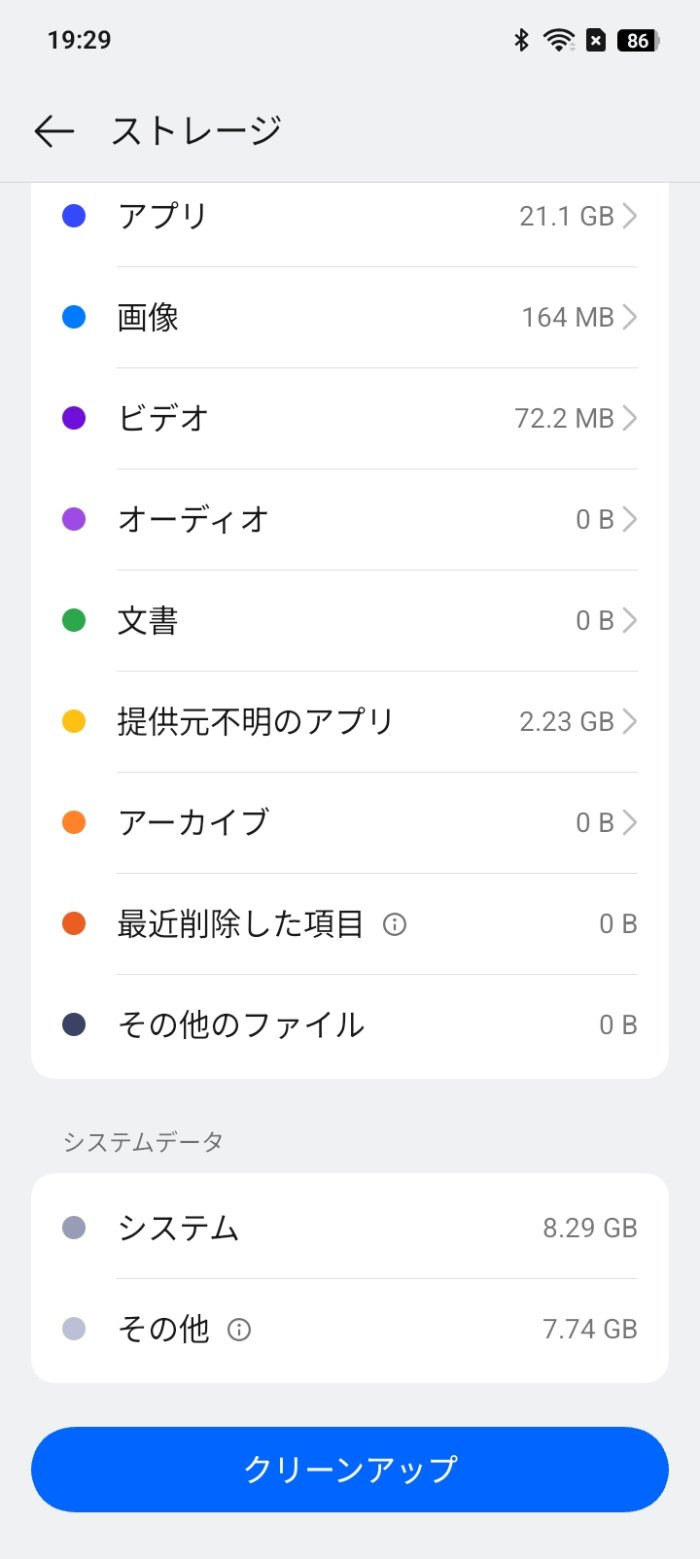The width and height of the screenshot is (700, 1559).
Task: Select the 提供元不明のアプリ entry
Action: coord(350,721)
